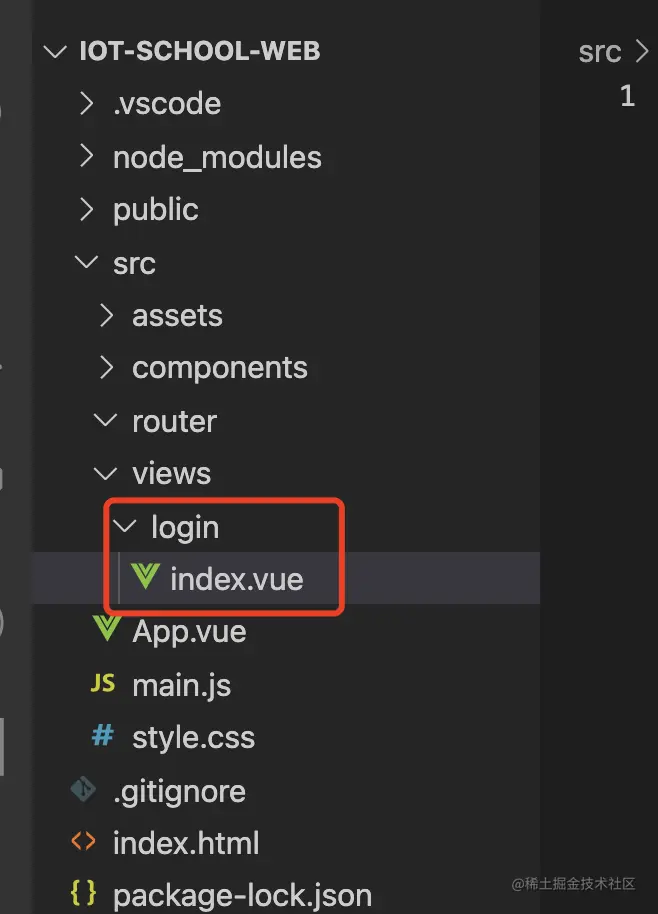Open the main.js file
The width and height of the screenshot is (658, 914).
tap(182, 686)
